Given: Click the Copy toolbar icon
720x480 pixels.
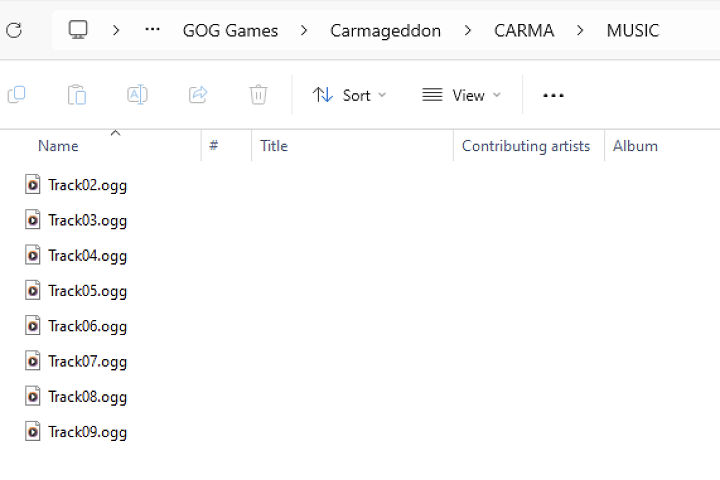Looking at the screenshot, I should pyautogui.click(x=17, y=95).
